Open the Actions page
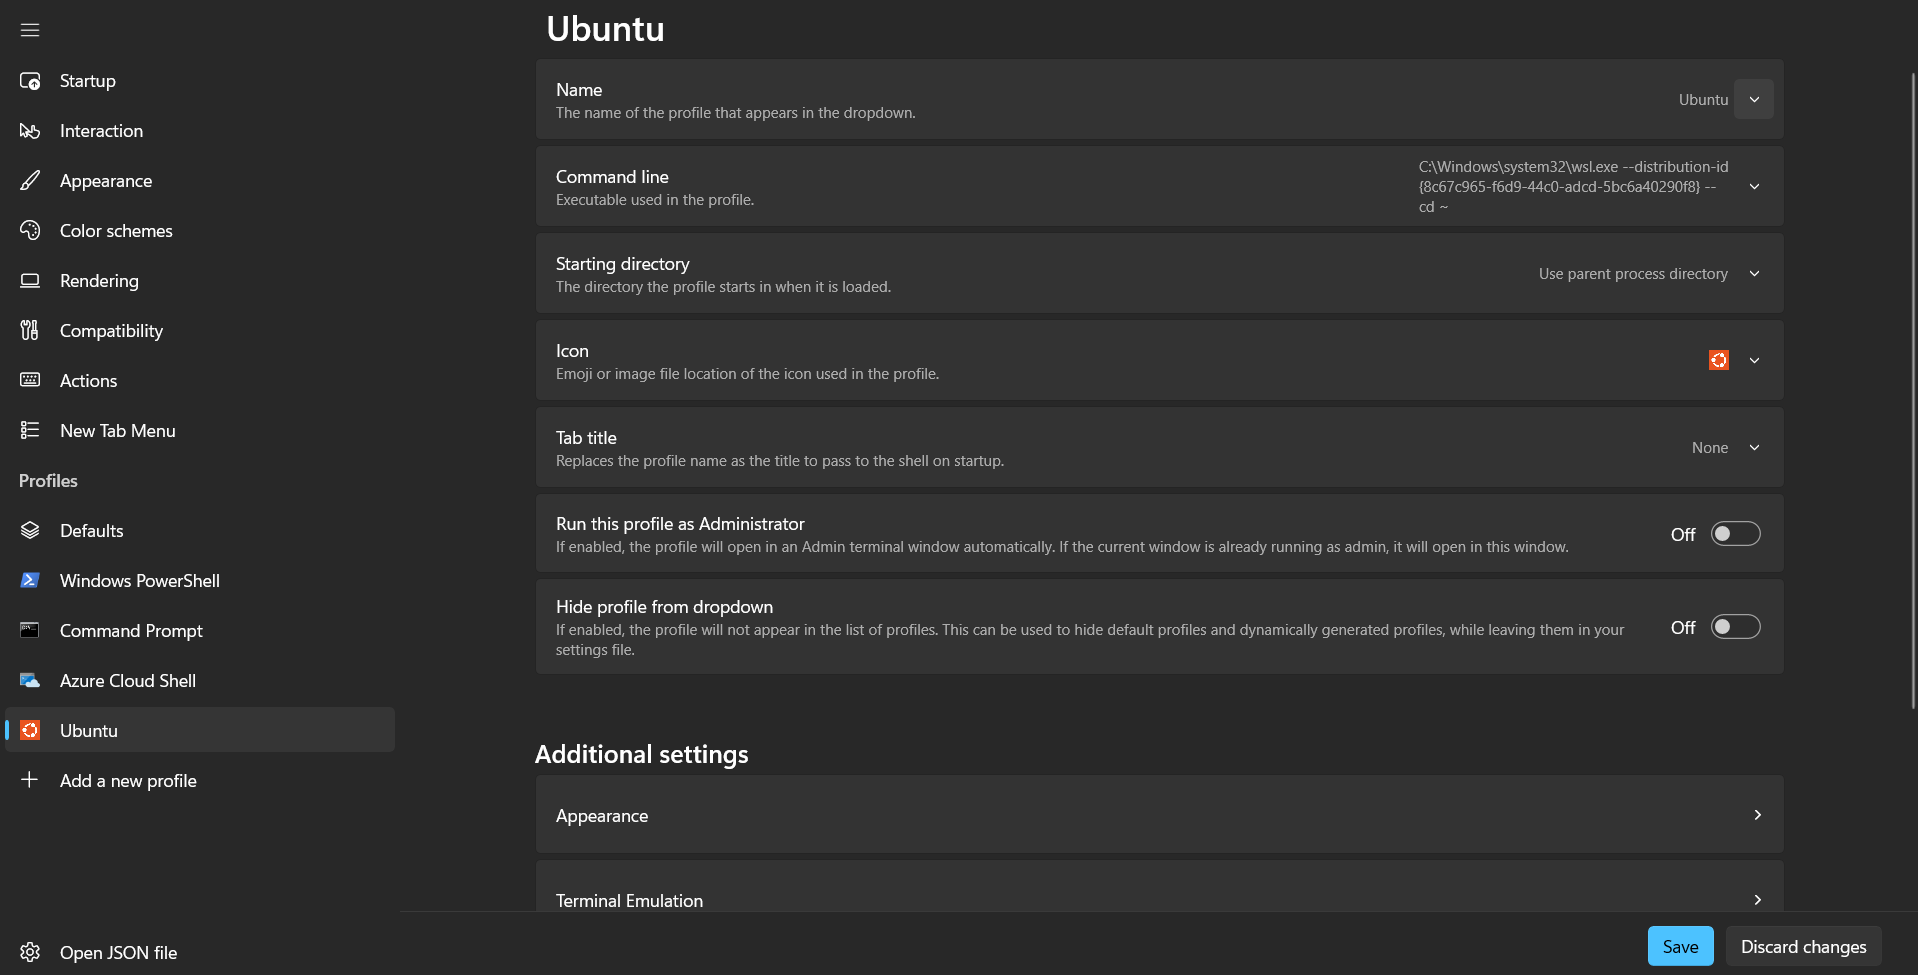Screen dimensions: 1918x975 200,381
